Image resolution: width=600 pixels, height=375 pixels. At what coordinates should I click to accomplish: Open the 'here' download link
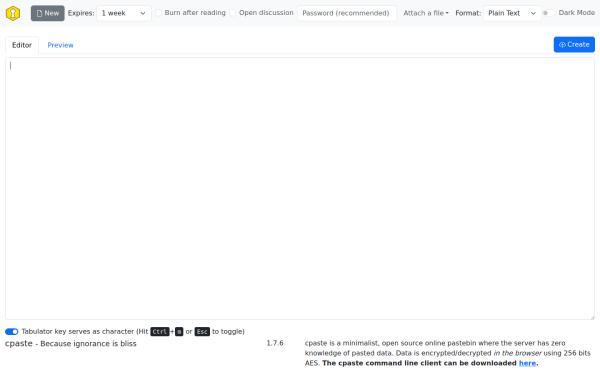point(527,363)
